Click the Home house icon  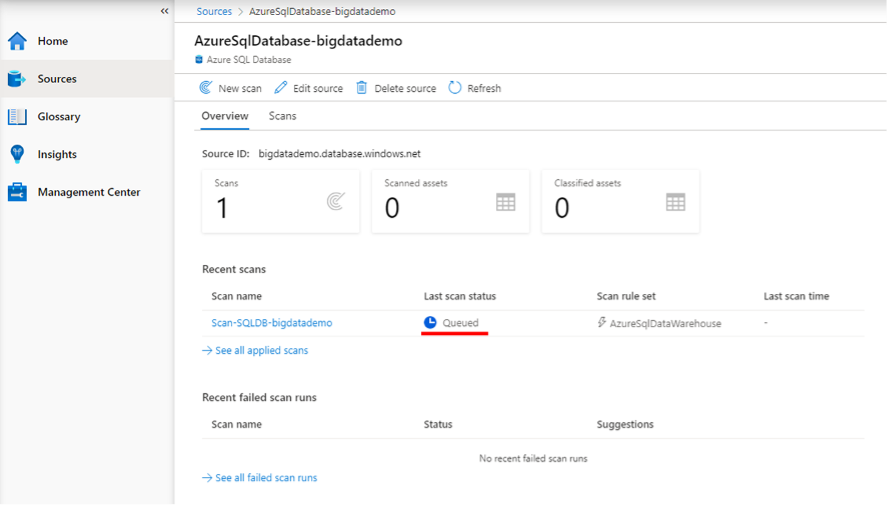(17, 41)
